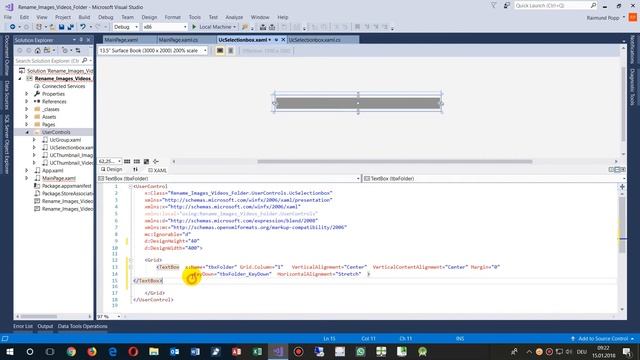640x360 pixels.
Task: Toggle the snap to gridlines icon
Action: (x=137, y=162)
